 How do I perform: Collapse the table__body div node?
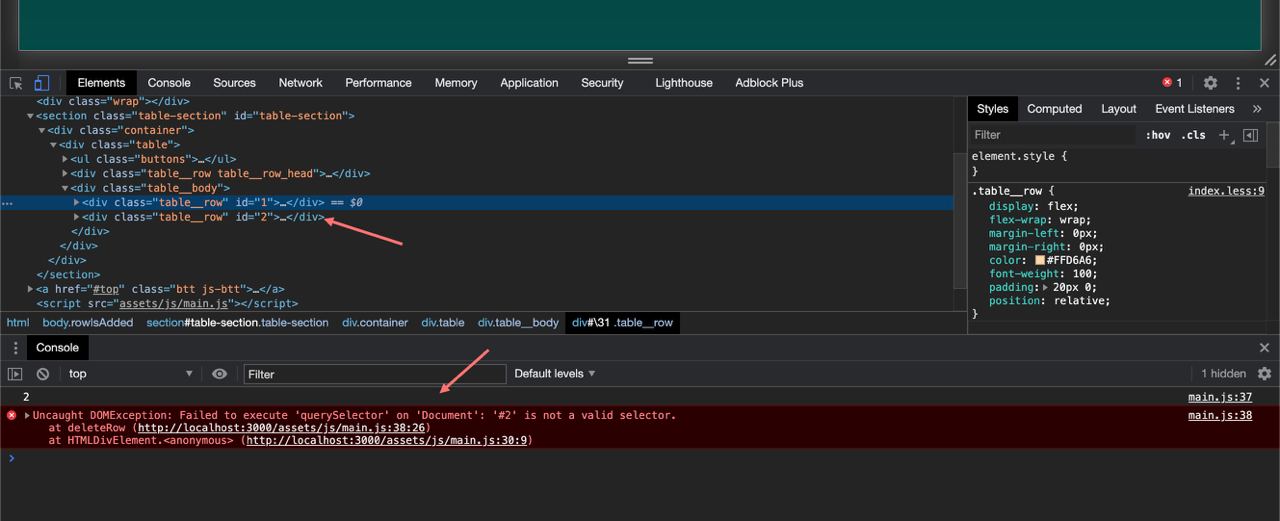(x=65, y=188)
